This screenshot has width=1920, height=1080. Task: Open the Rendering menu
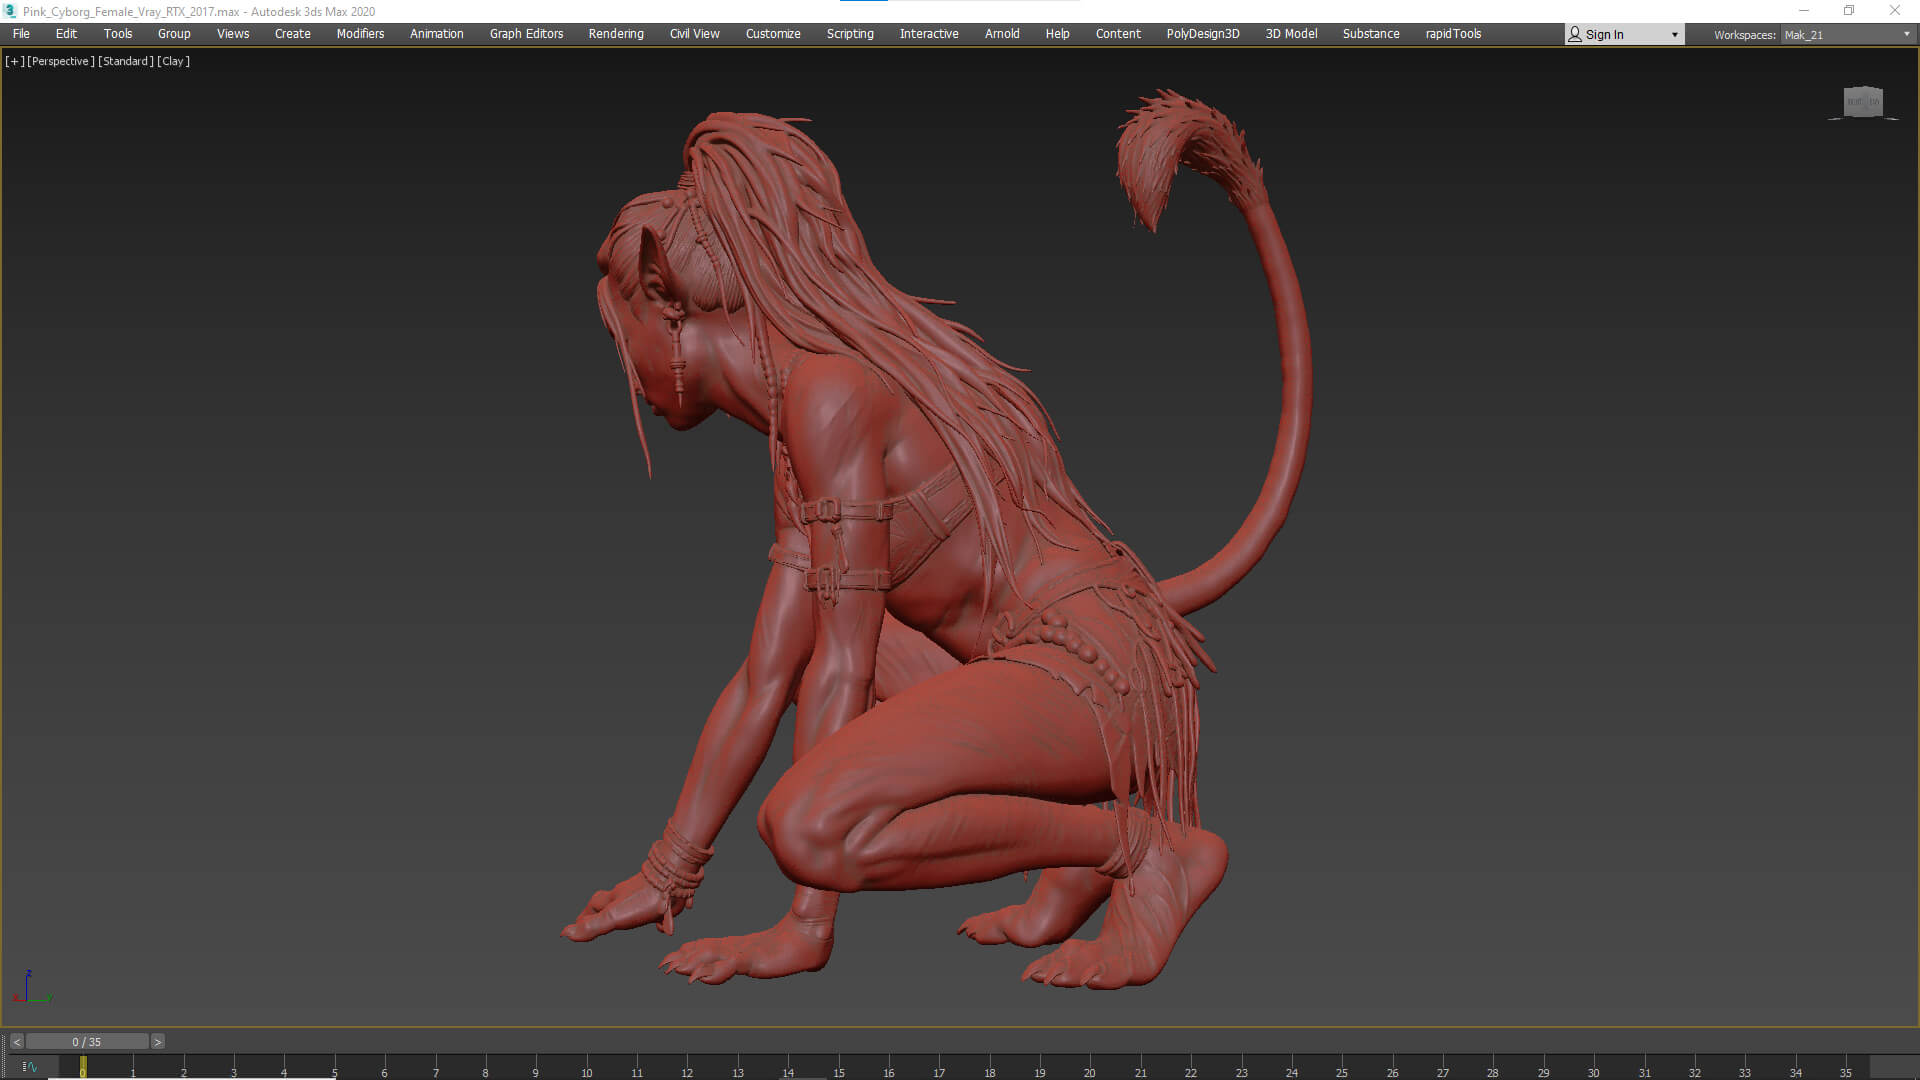pyautogui.click(x=616, y=34)
